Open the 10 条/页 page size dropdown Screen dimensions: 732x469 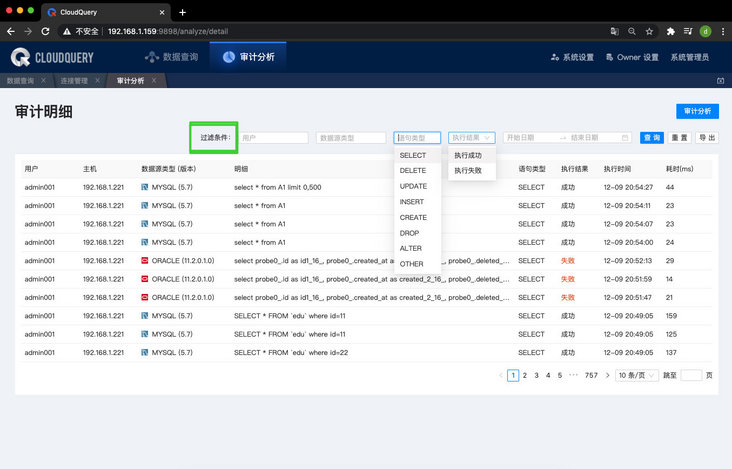[637, 375]
